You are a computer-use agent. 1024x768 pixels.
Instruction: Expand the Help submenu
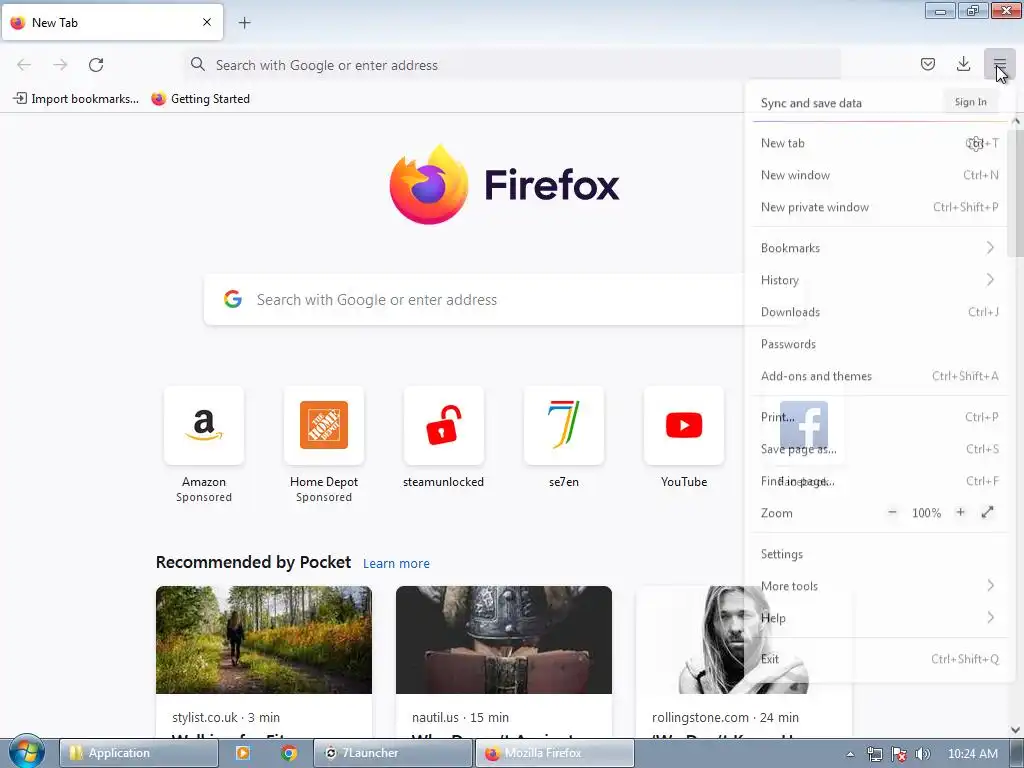click(879, 618)
